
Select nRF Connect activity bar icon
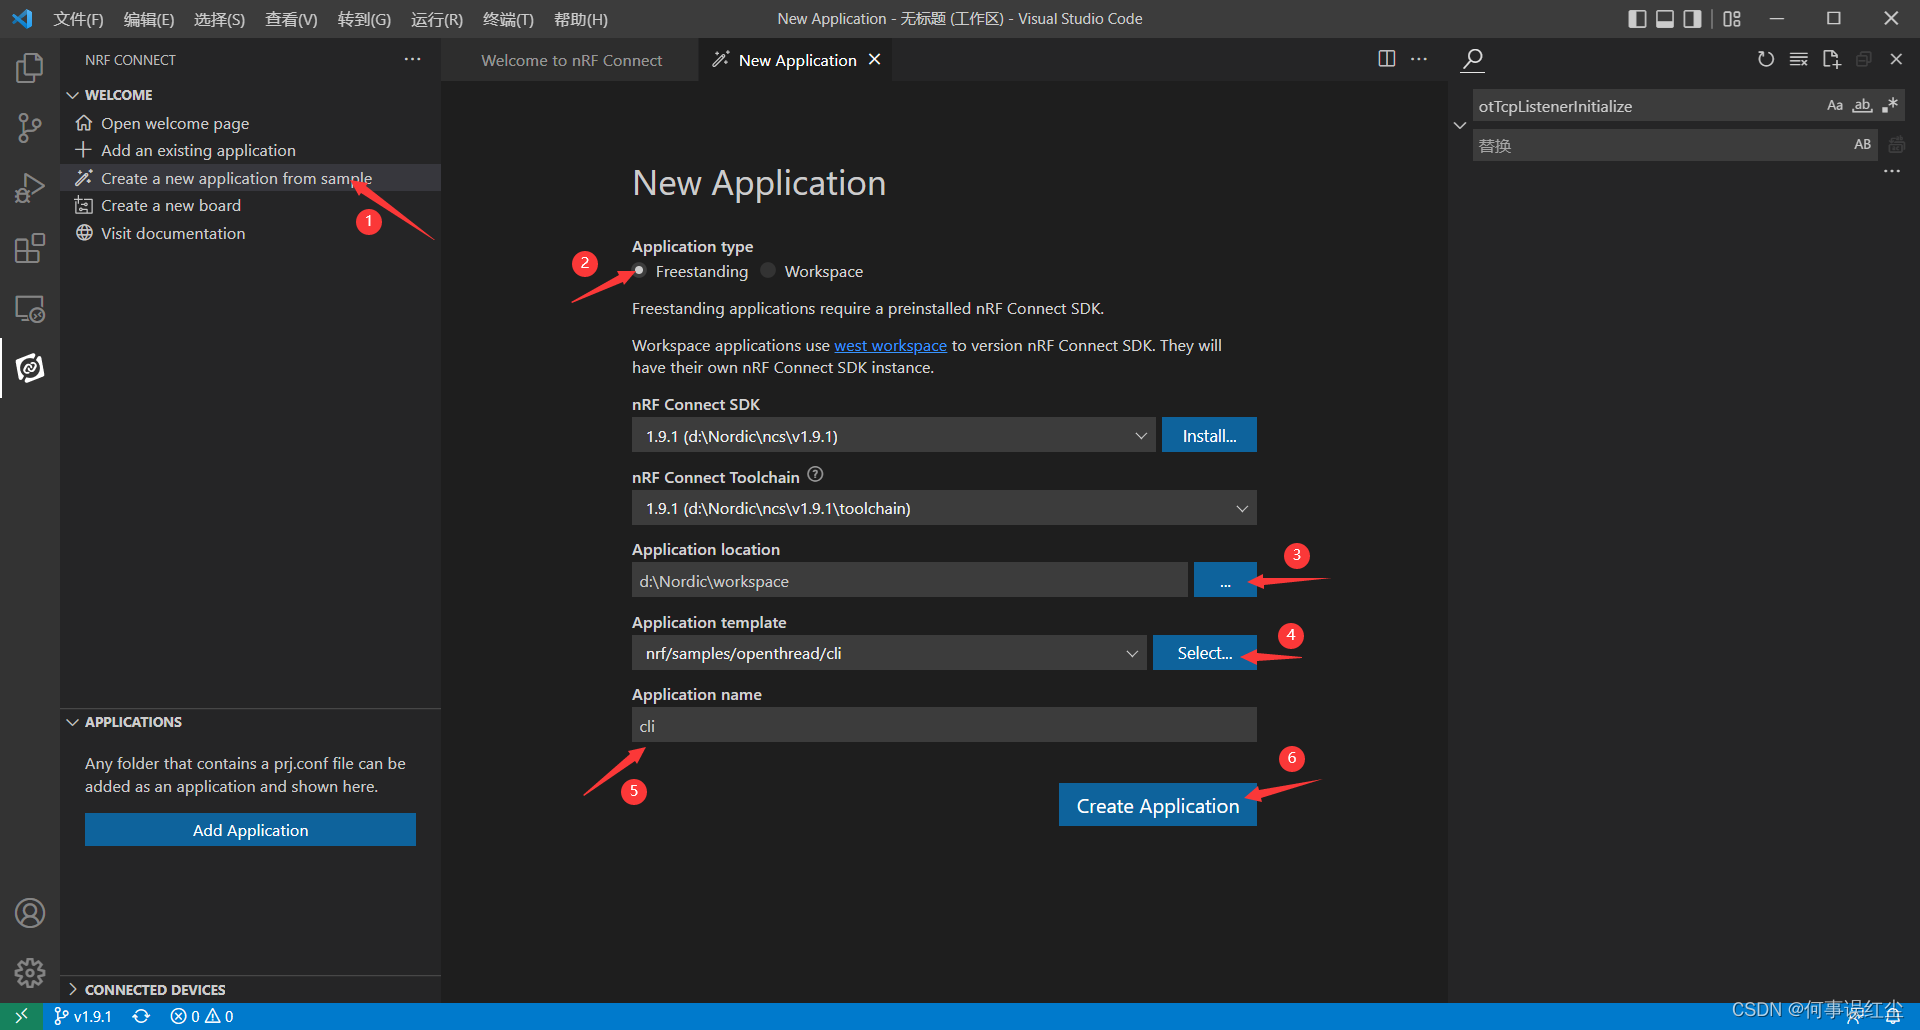pyautogui.click(x=30, y=368)
